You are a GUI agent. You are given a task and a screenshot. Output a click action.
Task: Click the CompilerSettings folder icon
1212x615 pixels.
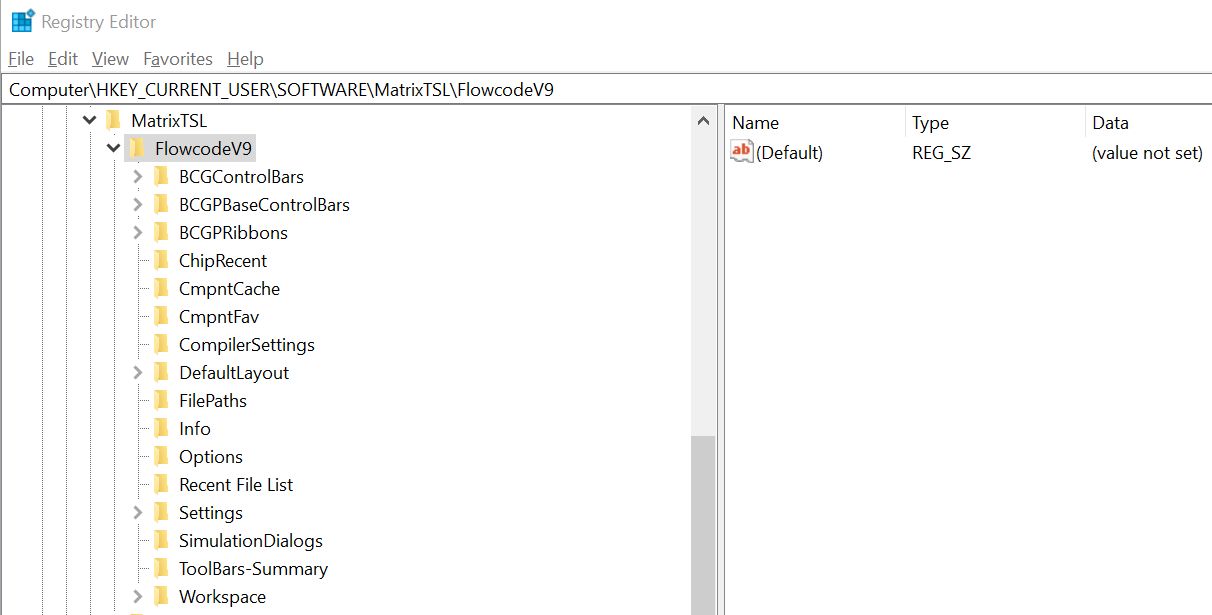[x=162, y=345]
